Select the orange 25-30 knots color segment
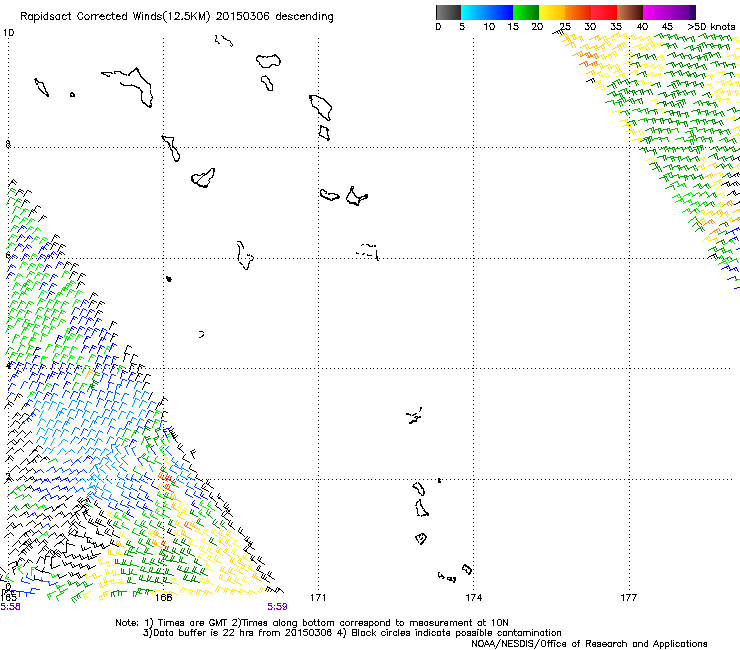Screen dimensions: 740x650 tap(578, 12)
